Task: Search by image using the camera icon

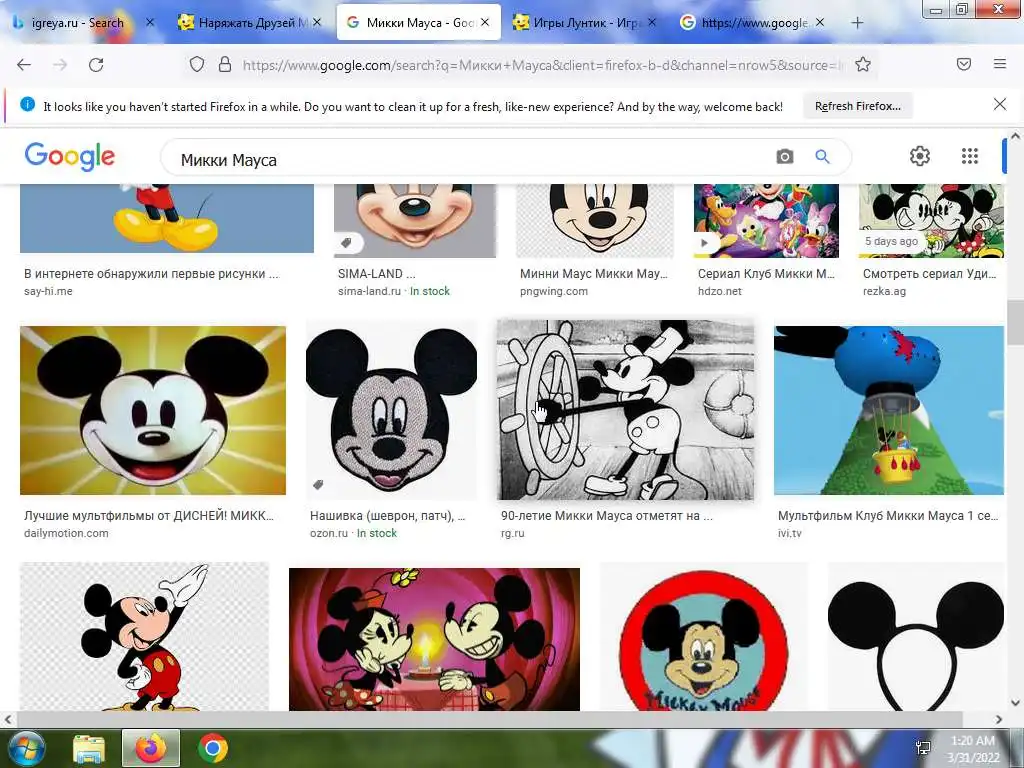Action: click(x=784, y=157)
